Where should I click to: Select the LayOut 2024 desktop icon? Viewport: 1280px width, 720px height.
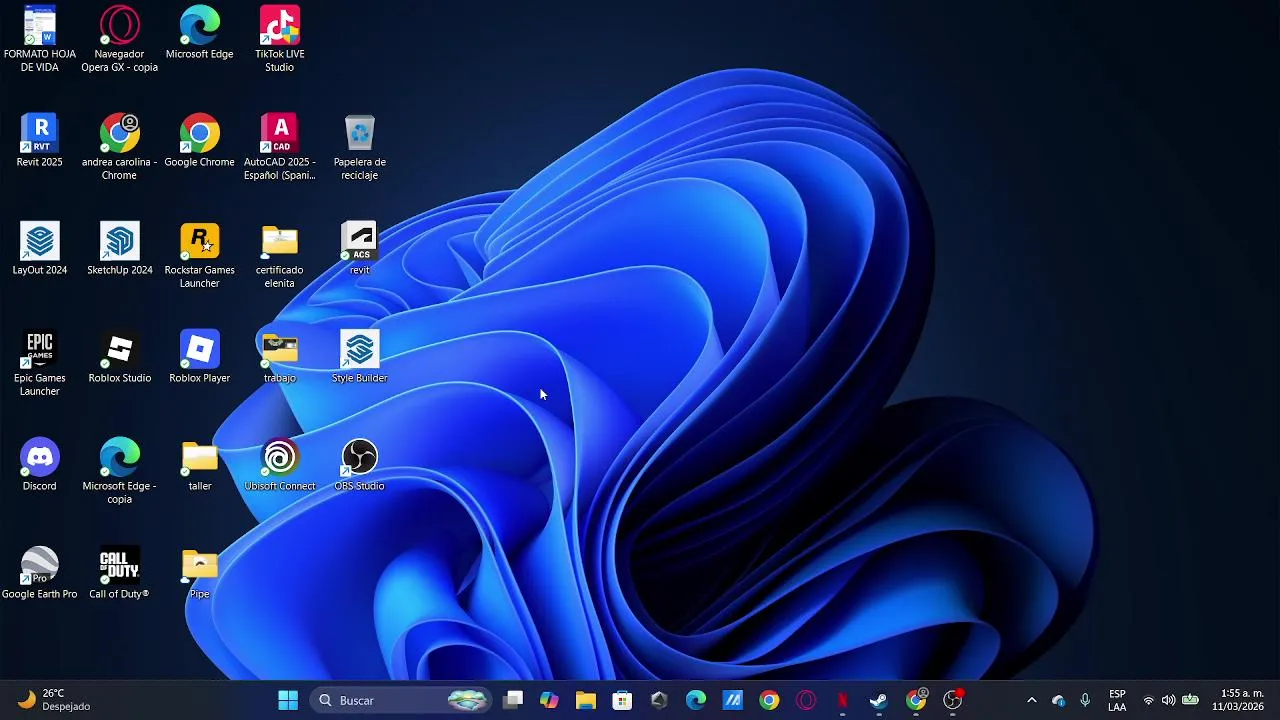[40, 249]
